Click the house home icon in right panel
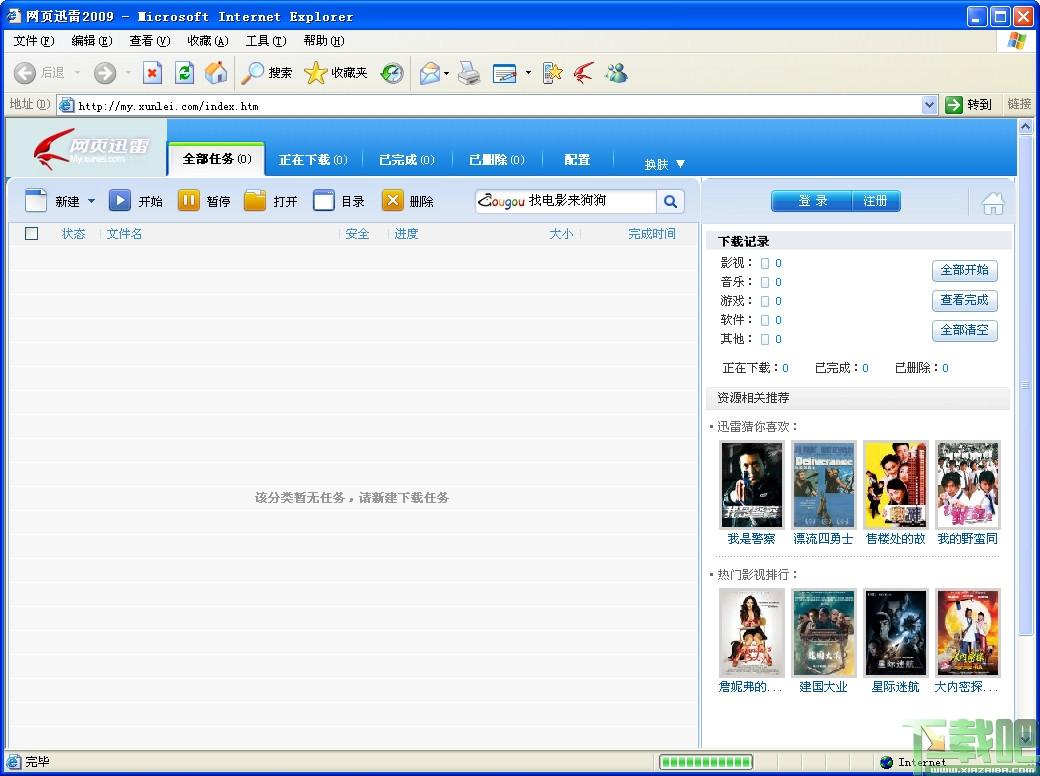Image resolution: width=1040 pixels, height=776 pixels. pyautogui.click(x=993, y=203)
